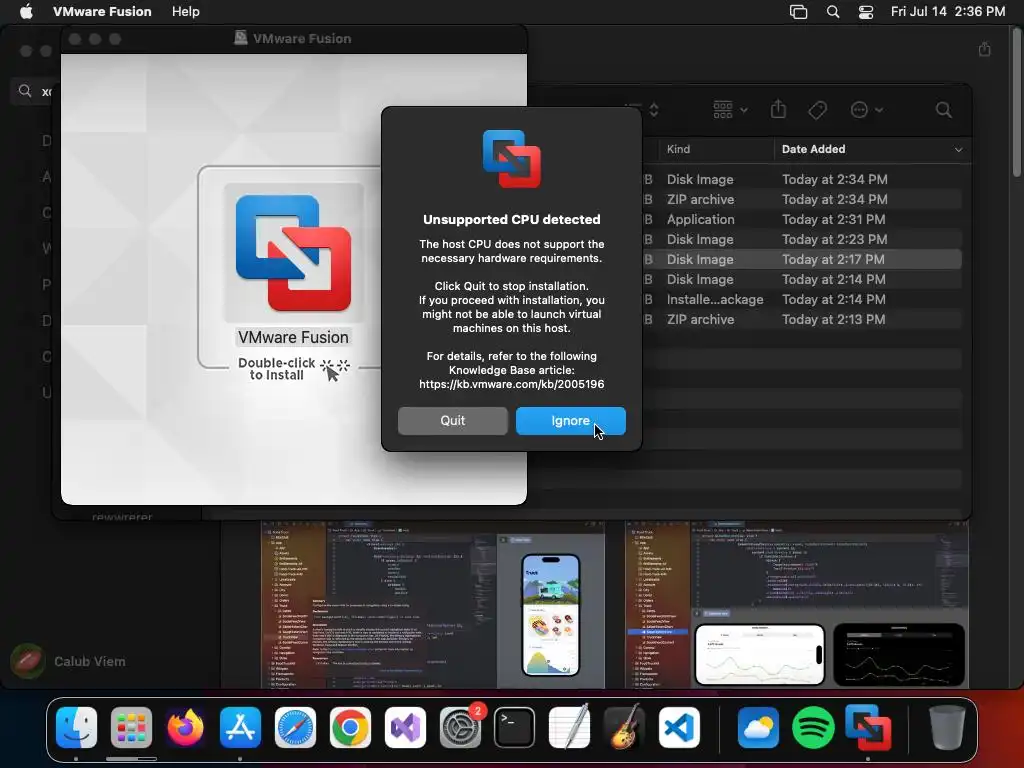Open Launchpad from the Dock
Image resolution: width=1024 pixels, height=768 pixels.
coord(131,727)
